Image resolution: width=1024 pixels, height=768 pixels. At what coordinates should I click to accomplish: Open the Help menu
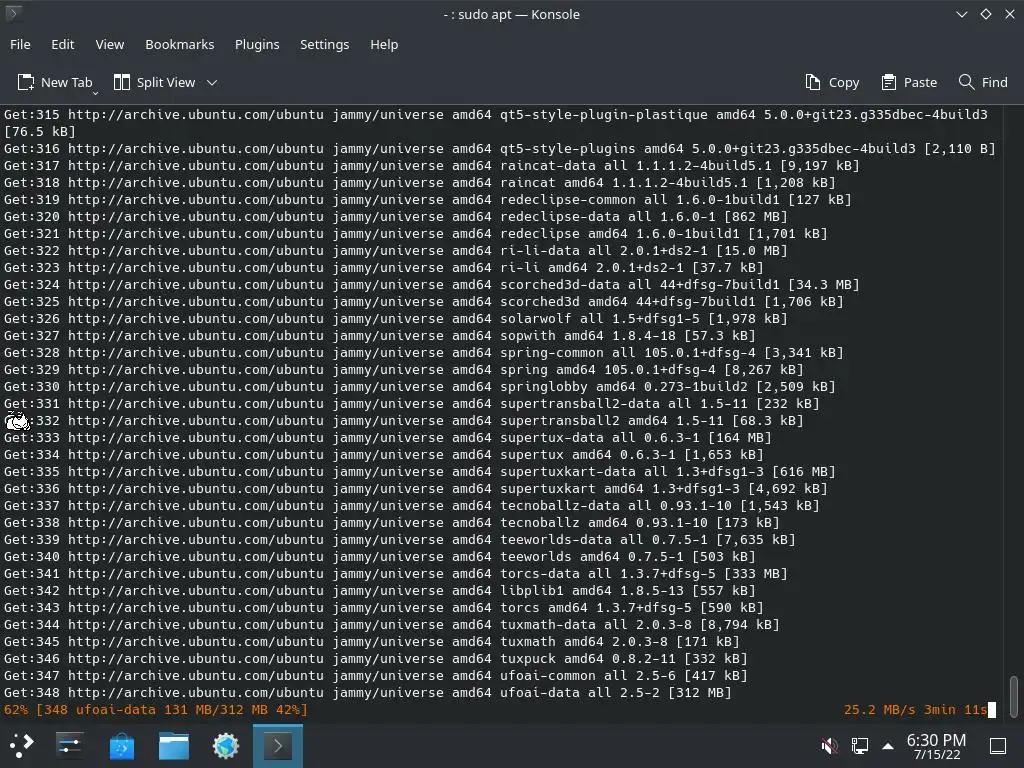(384, 44)
